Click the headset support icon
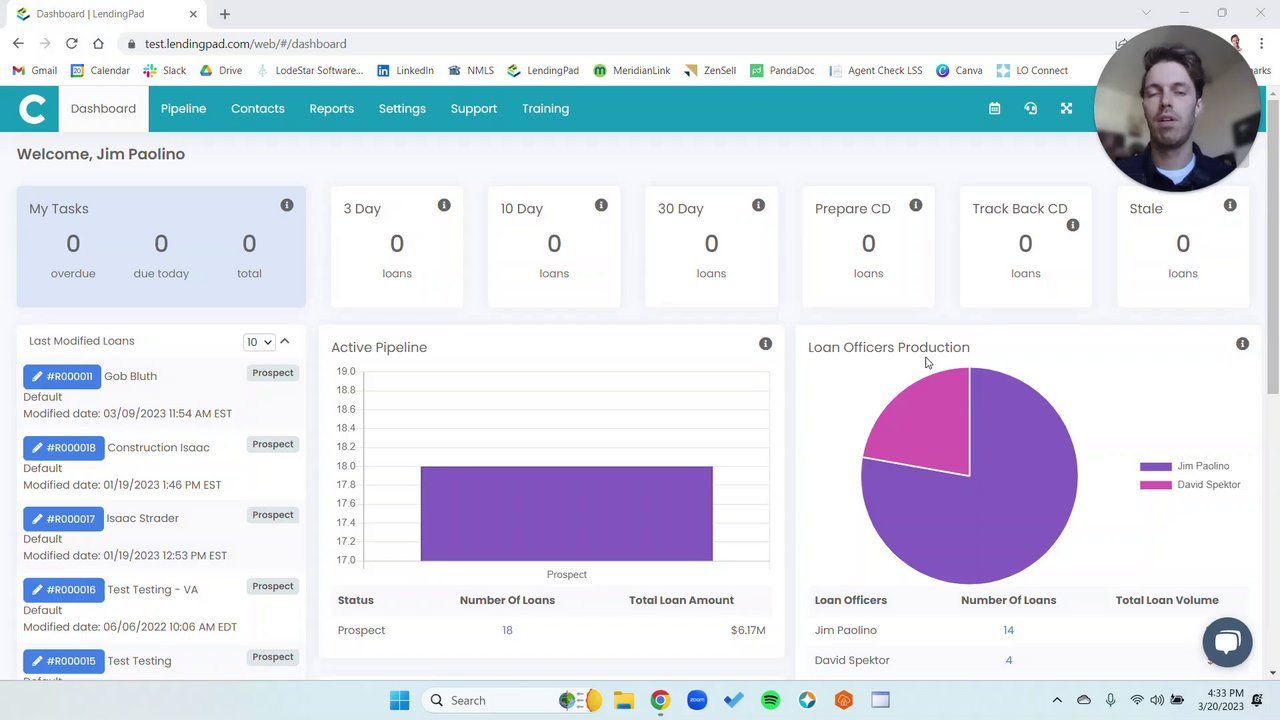The width and height of the screenshot is (1280, 720). pos(1030,108)
